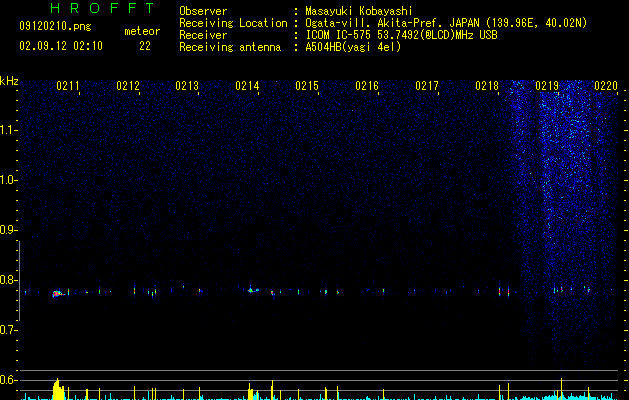Image resolution: width=629 pixels, height=400 pixels.
Task: Click the bright meteor echo after 0211
Action: (x=58, y=294)
